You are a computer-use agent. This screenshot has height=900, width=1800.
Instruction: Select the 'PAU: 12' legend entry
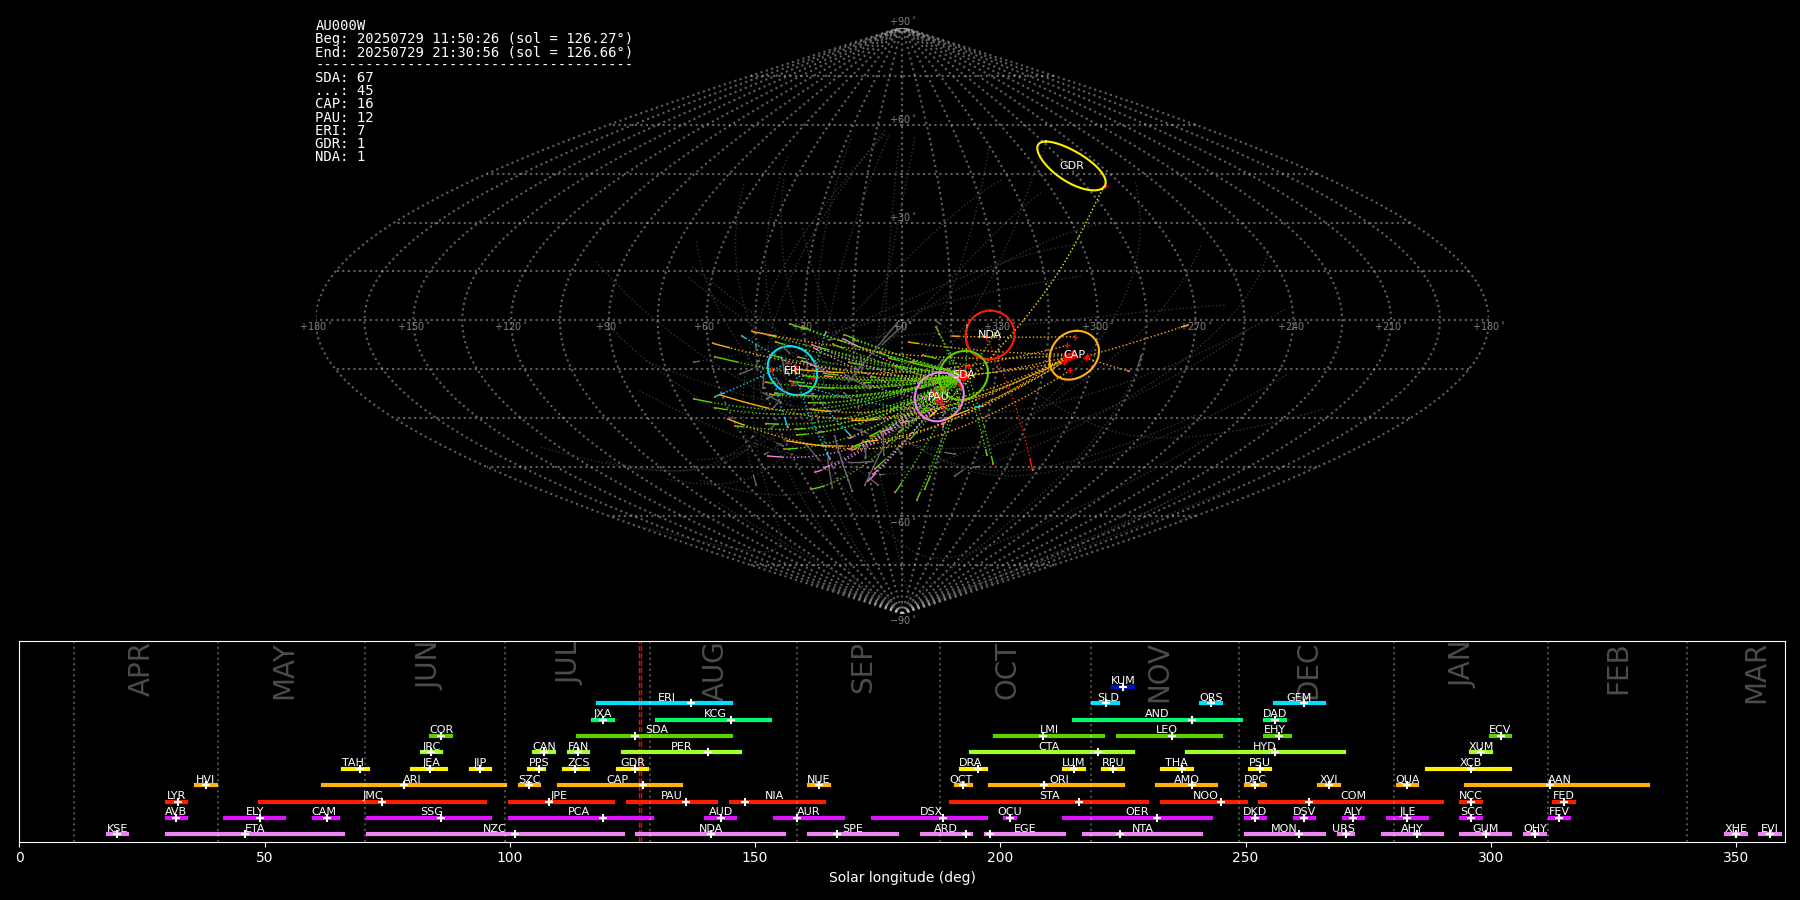(x=344, y=118)
